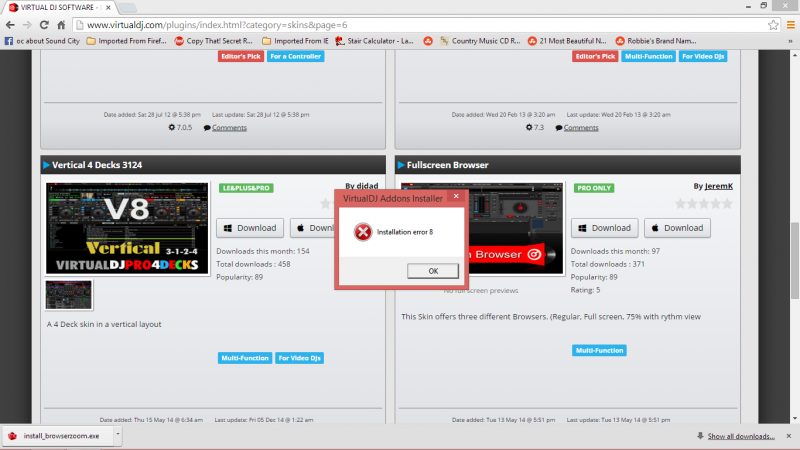The width and height of the screenshot is (800, 450).
Task: Open Country Music CD R... bookmark
Action: pyautogui.click(x=480, y=41)
